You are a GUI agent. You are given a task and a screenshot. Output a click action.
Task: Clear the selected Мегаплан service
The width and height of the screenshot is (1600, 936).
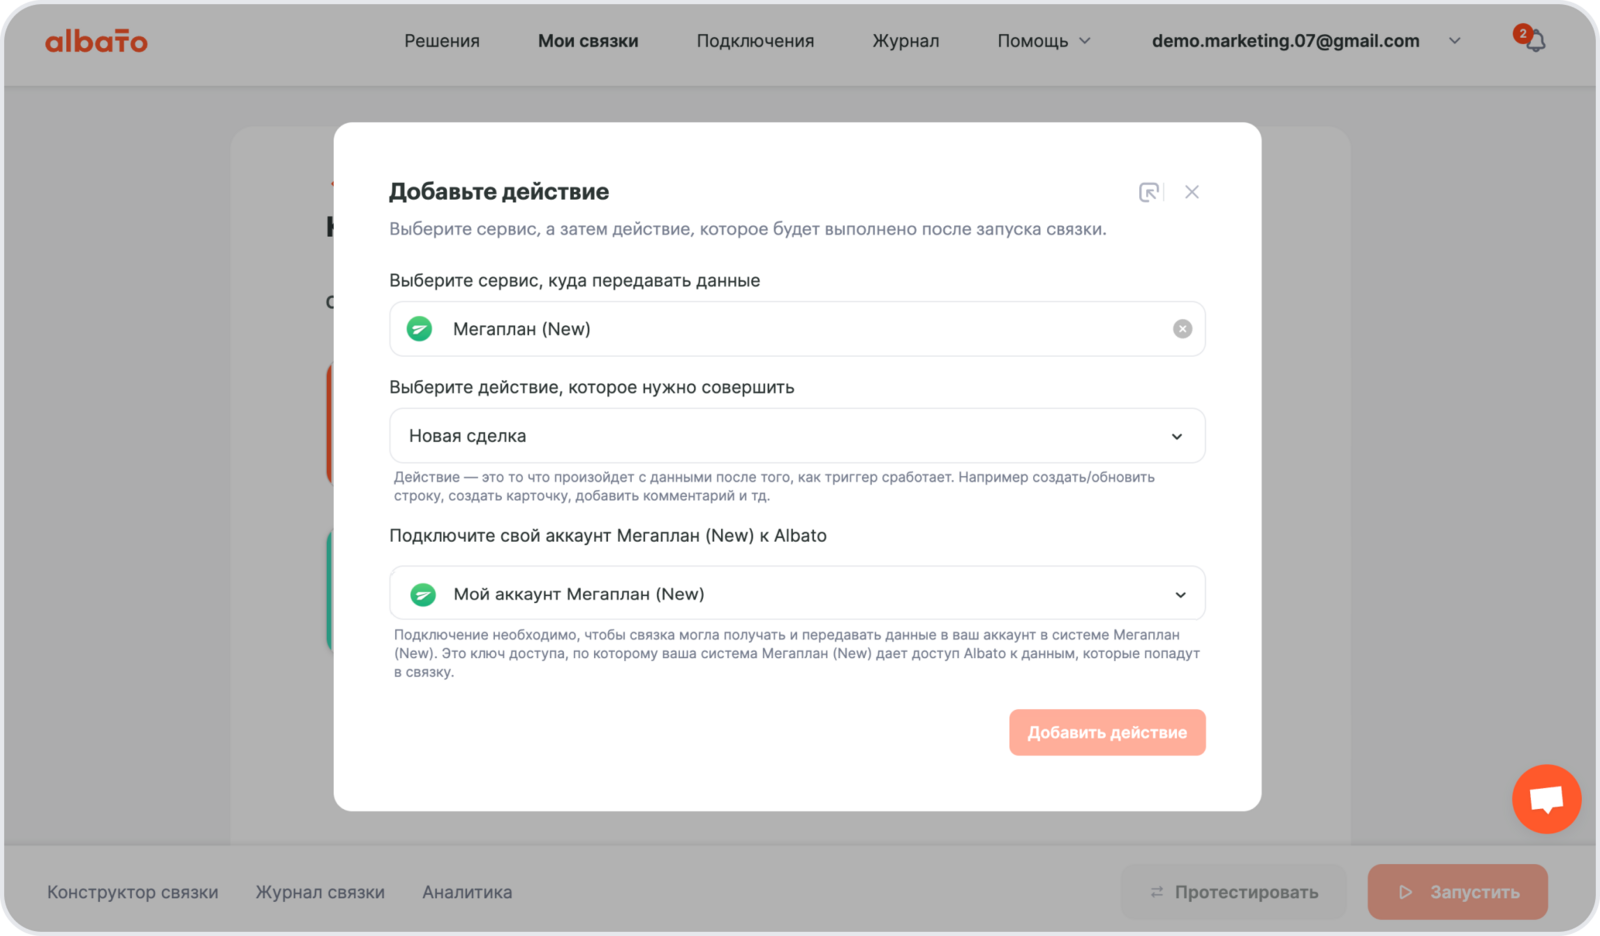[1182, 329]
